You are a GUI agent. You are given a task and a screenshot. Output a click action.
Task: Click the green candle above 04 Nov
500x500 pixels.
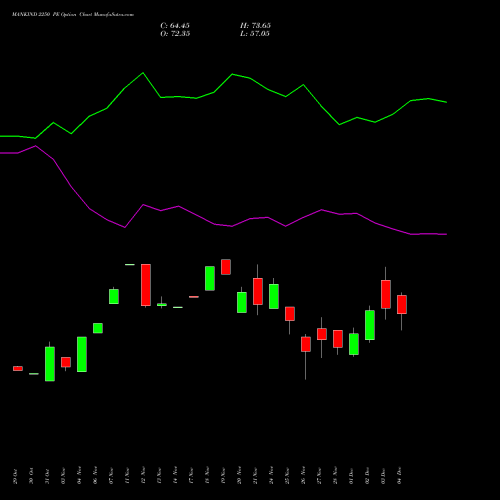pos(82,354)
